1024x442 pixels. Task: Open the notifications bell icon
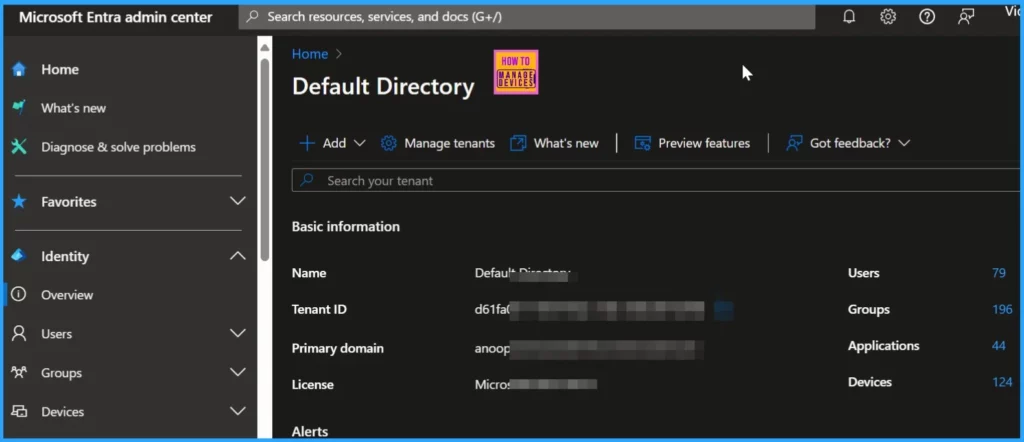pyautogui.click(x=849, y=17)
